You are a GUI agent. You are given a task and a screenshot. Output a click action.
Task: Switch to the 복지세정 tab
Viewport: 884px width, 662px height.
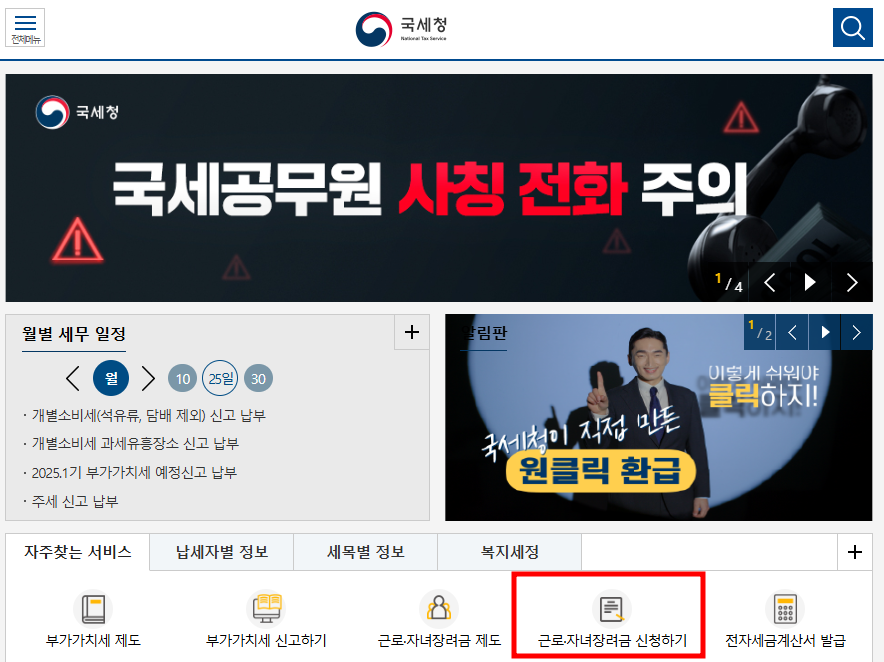(510, 552)
